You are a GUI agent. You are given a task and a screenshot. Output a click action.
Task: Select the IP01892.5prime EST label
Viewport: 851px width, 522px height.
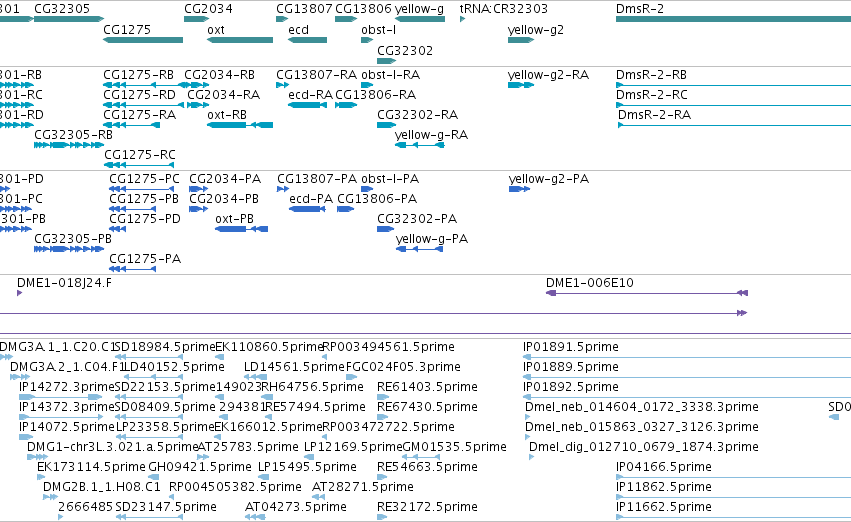(571, 387)
